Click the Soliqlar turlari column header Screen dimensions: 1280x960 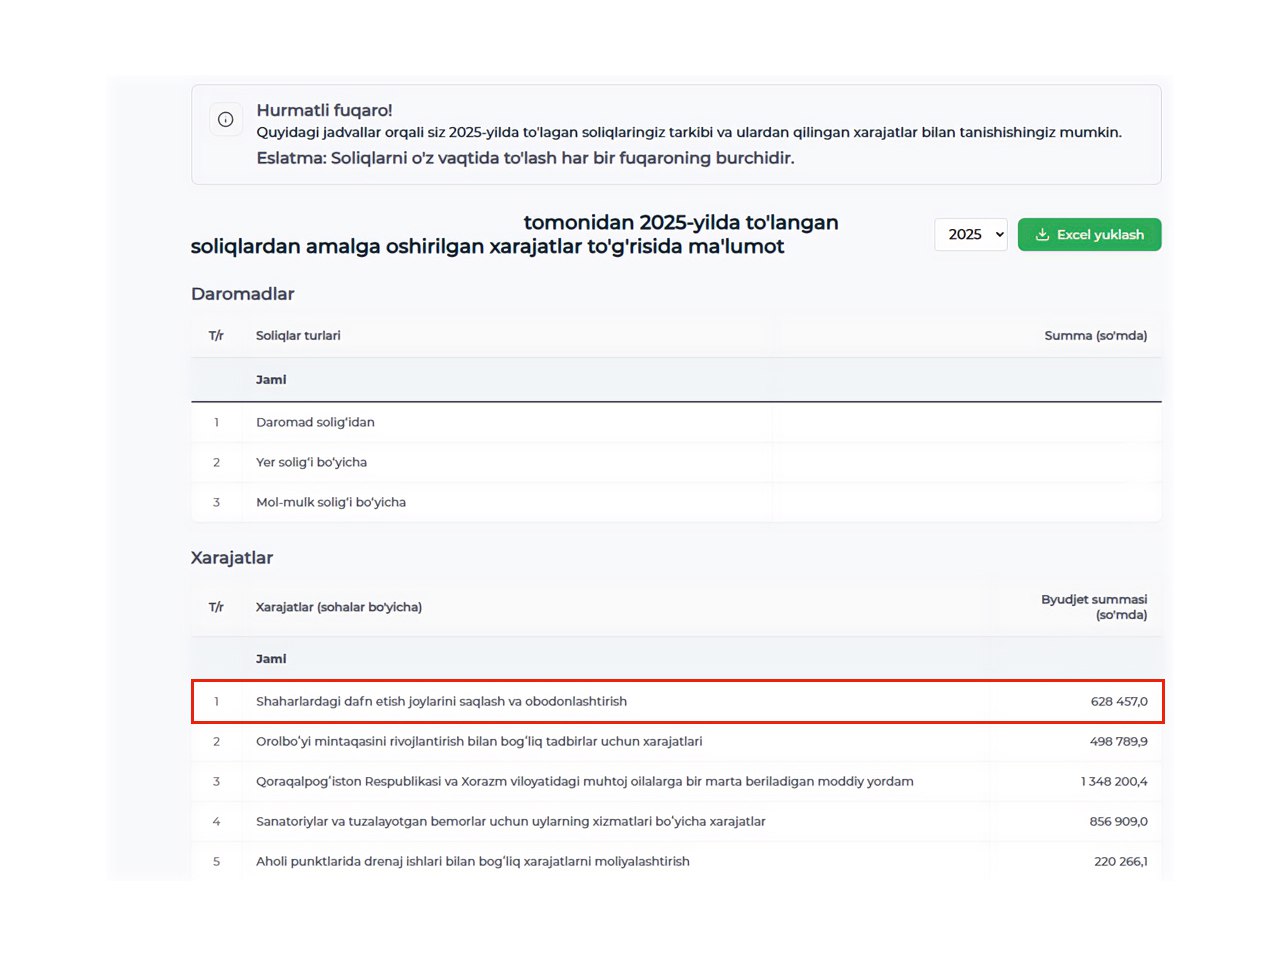pos(298,336)
